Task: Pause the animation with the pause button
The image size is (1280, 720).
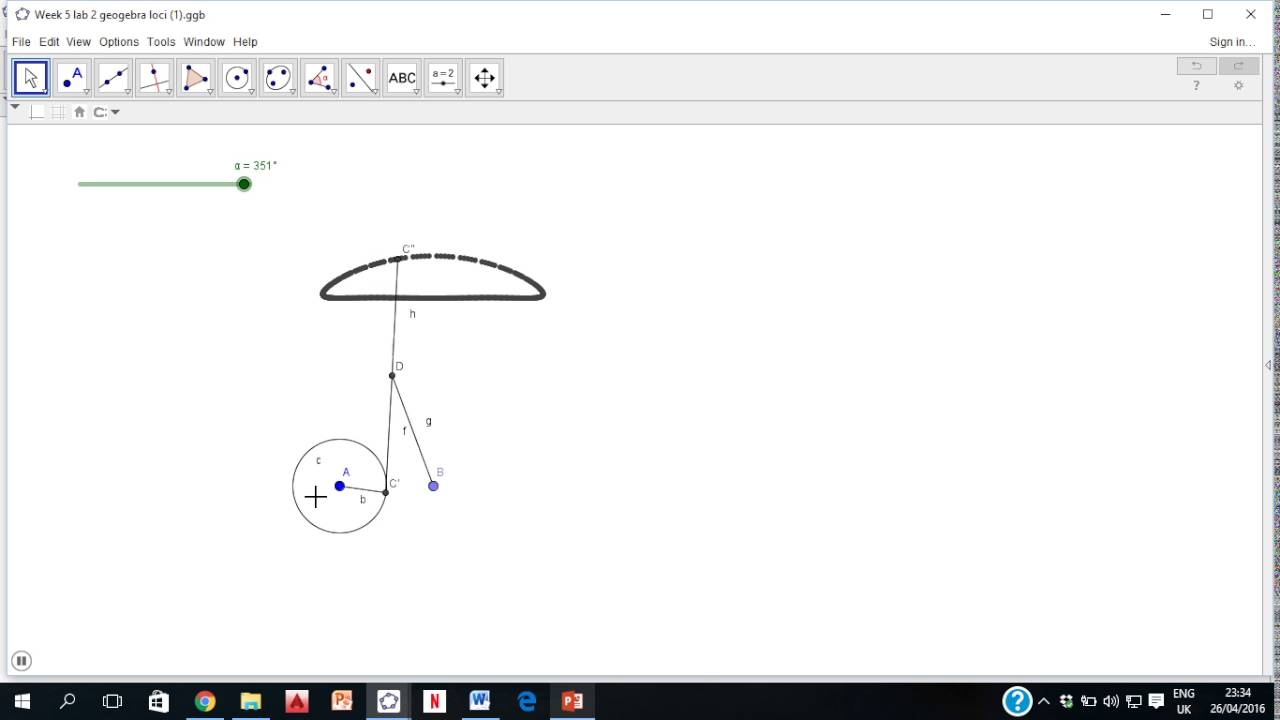Action: (x=21, y=661)
